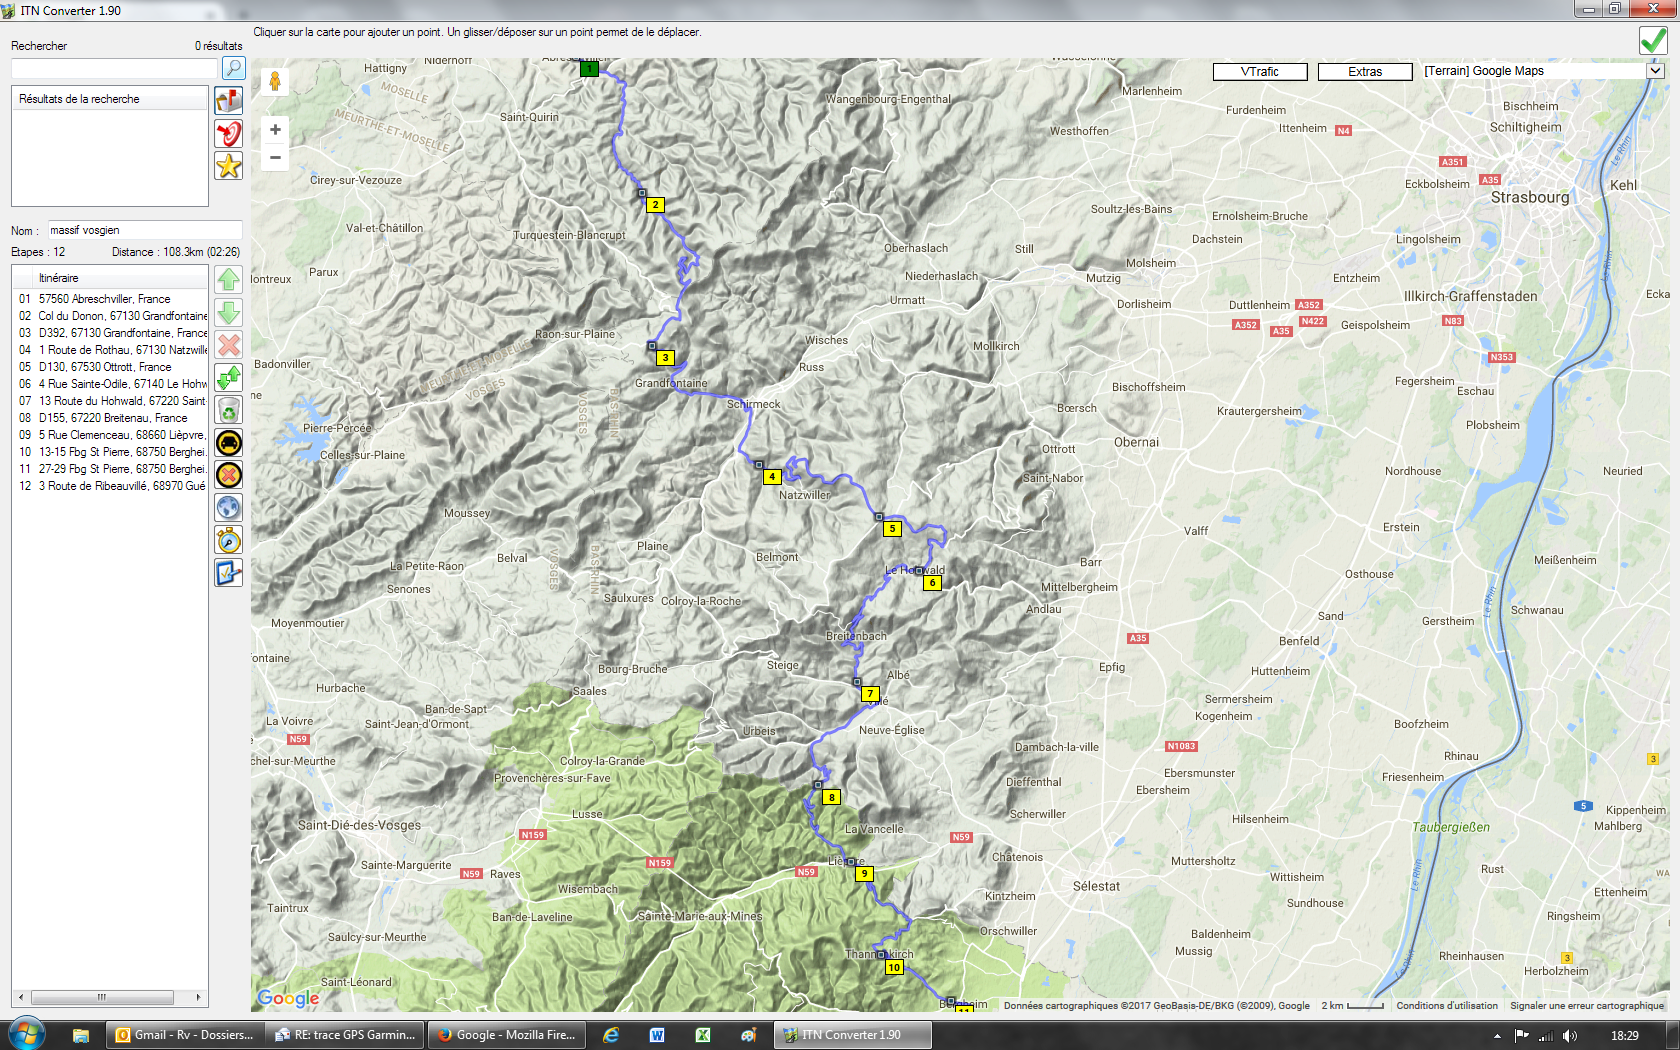Click the invert itinerary arrows icon
1680x1050 pixels.
[x=229, y=377]
